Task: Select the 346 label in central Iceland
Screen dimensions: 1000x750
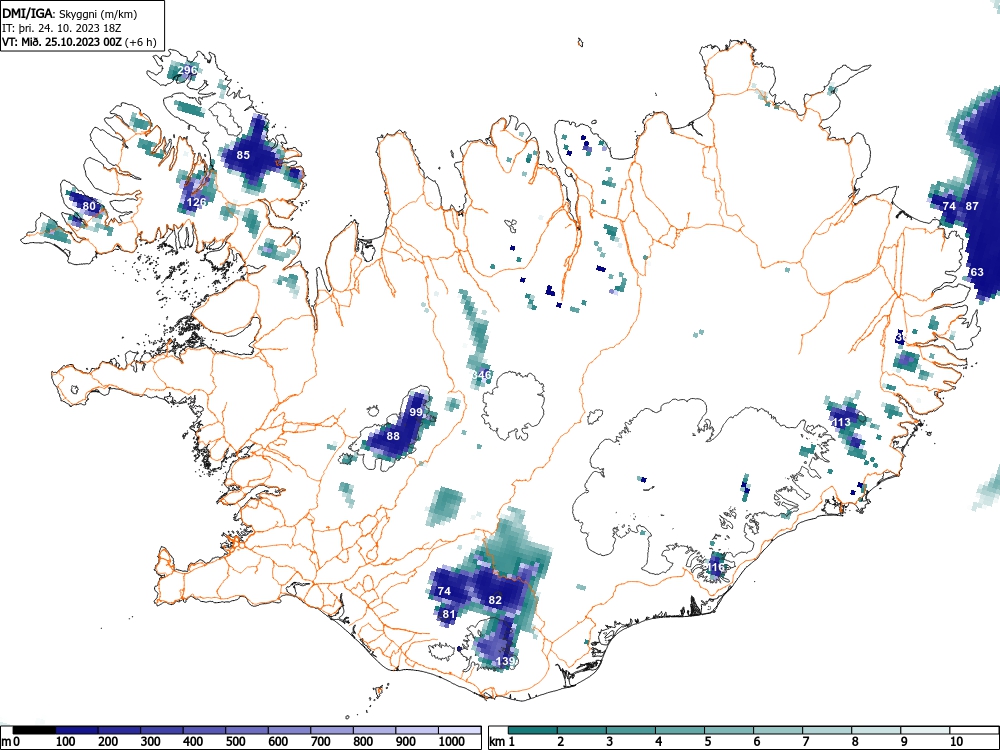Action: tap(482, 375)
